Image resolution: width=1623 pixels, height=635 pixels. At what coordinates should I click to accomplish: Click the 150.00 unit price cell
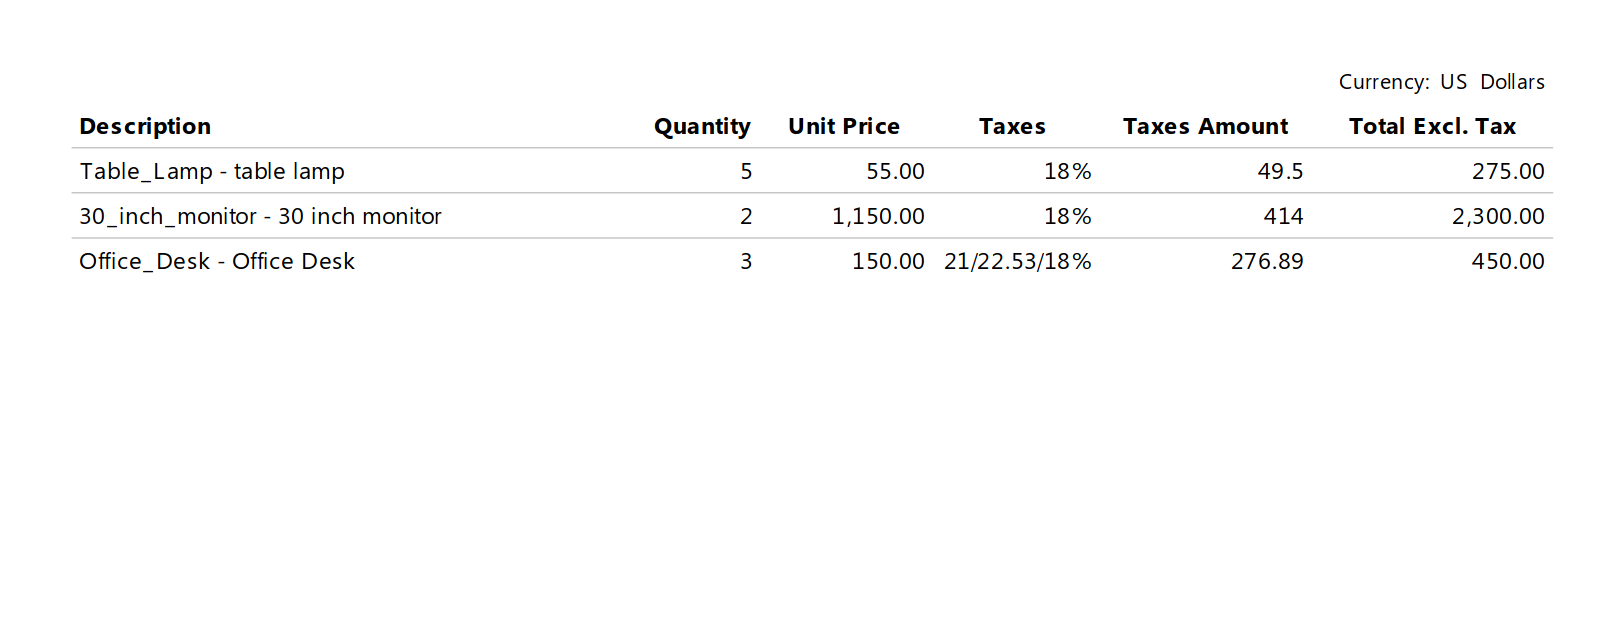pyautogui.click(x=888, y=262)
